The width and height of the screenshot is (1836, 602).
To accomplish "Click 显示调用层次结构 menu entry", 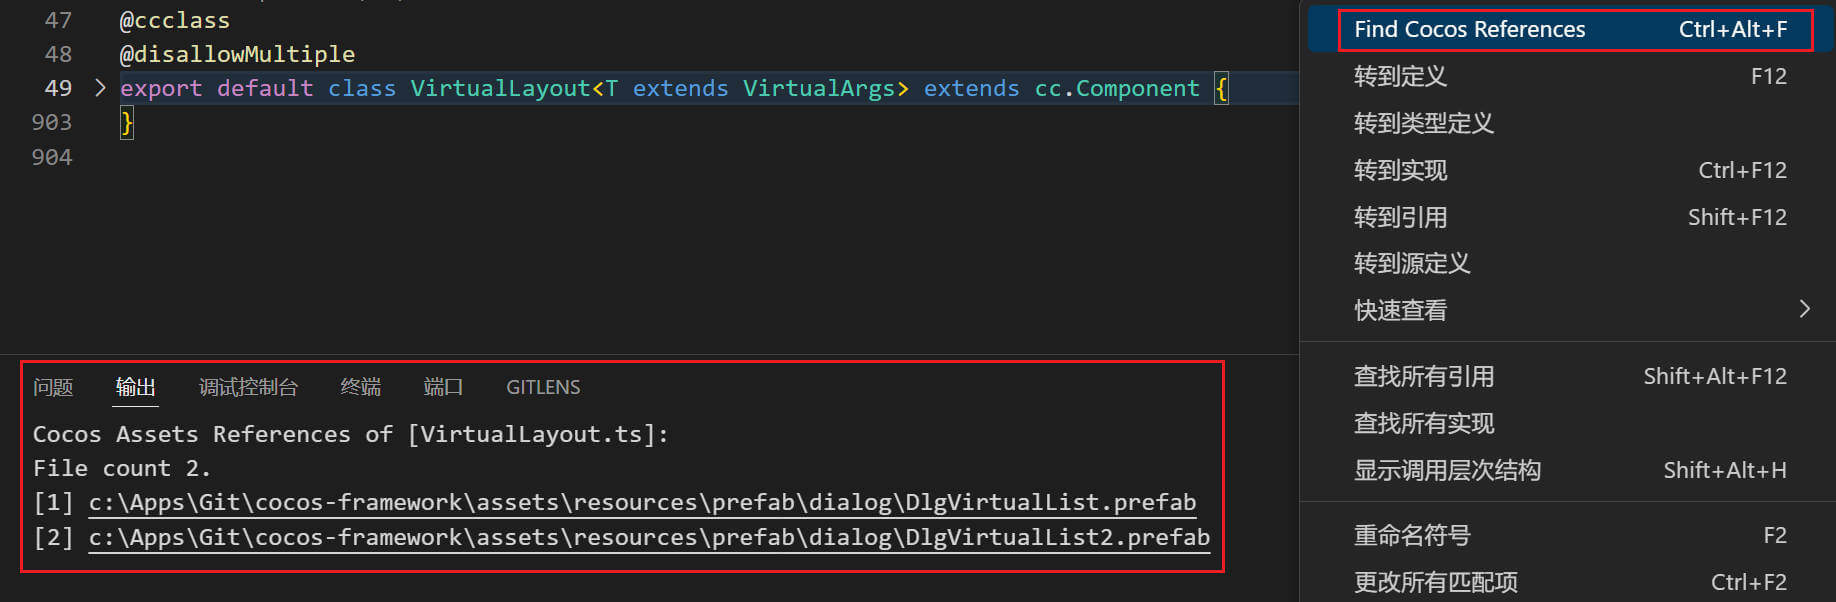I will pyautogui.click(x=1446, y=471).
